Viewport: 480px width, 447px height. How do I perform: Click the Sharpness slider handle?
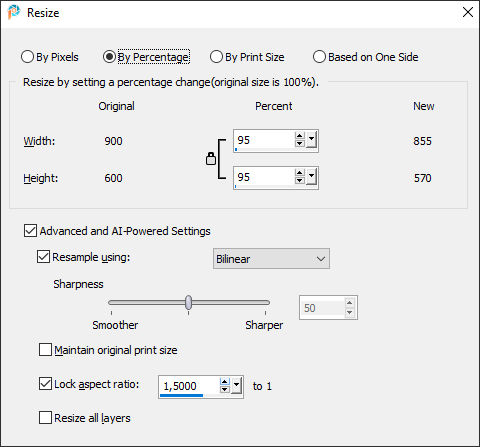coord(189,302)
